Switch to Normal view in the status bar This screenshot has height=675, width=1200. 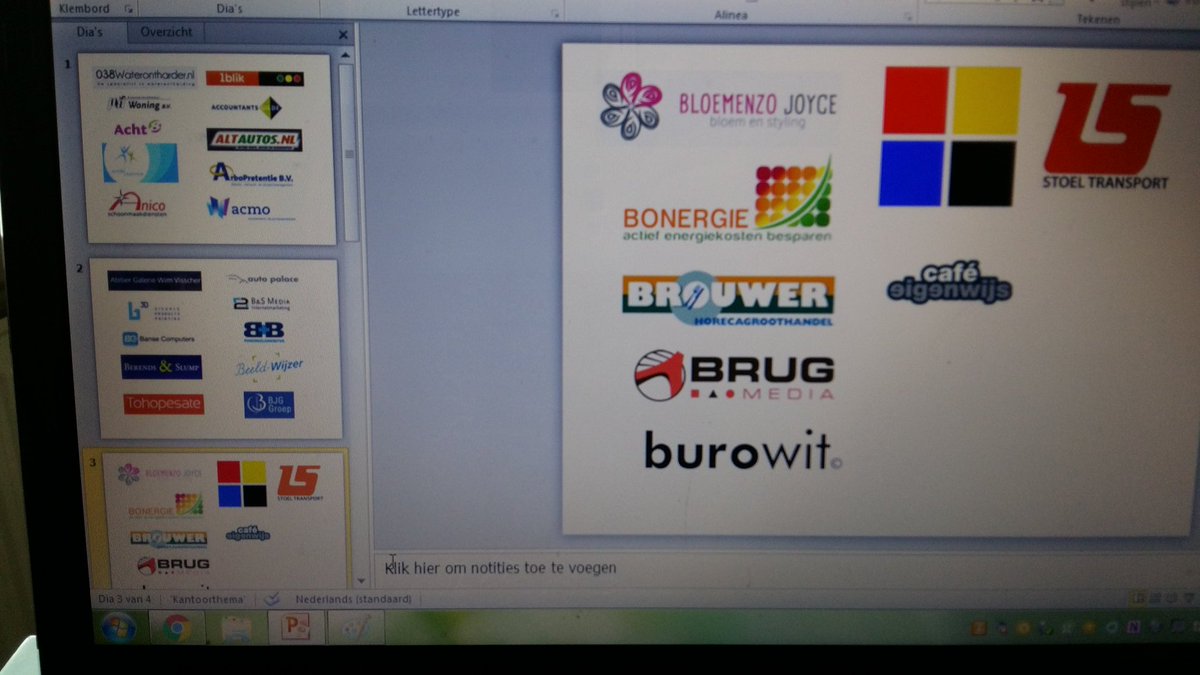[x=1137, y=598]
